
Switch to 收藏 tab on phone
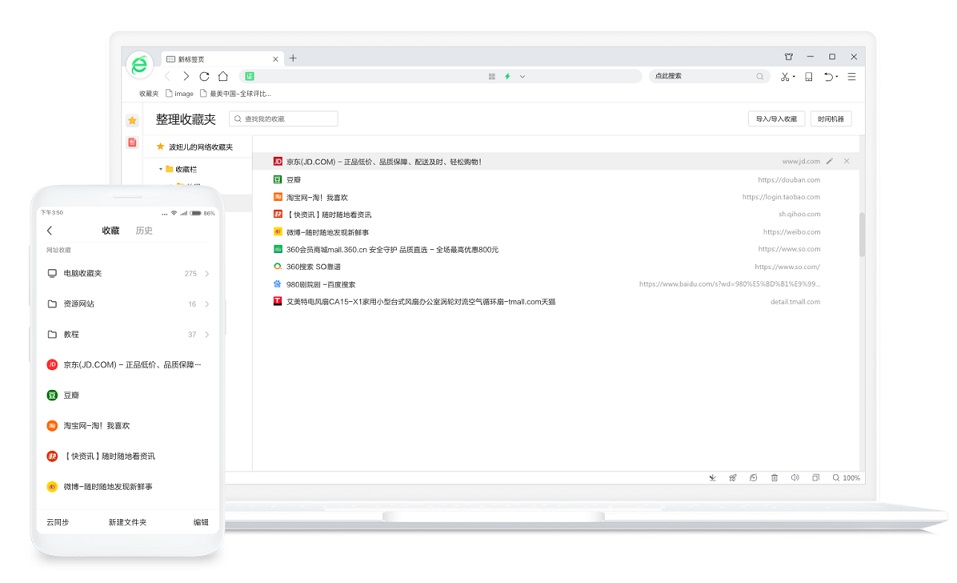click(110, 230)
